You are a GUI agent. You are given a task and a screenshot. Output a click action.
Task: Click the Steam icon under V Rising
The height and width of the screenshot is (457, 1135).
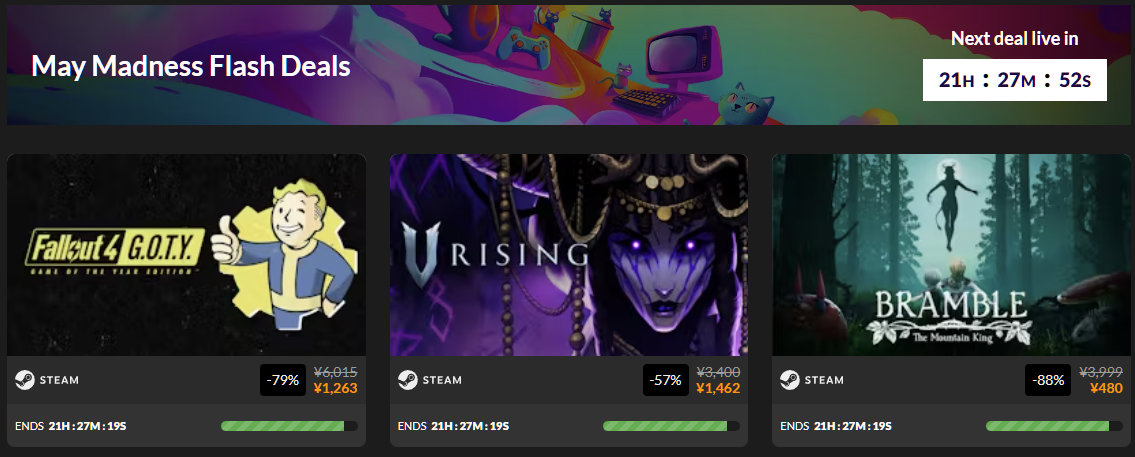click(408, 380)
